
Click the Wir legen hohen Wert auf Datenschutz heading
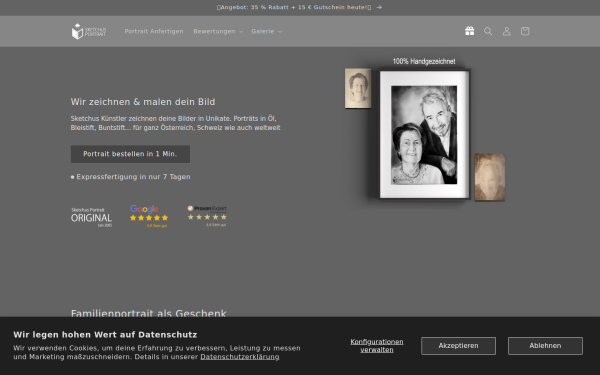pyautogui.click(x=105, y=335)
